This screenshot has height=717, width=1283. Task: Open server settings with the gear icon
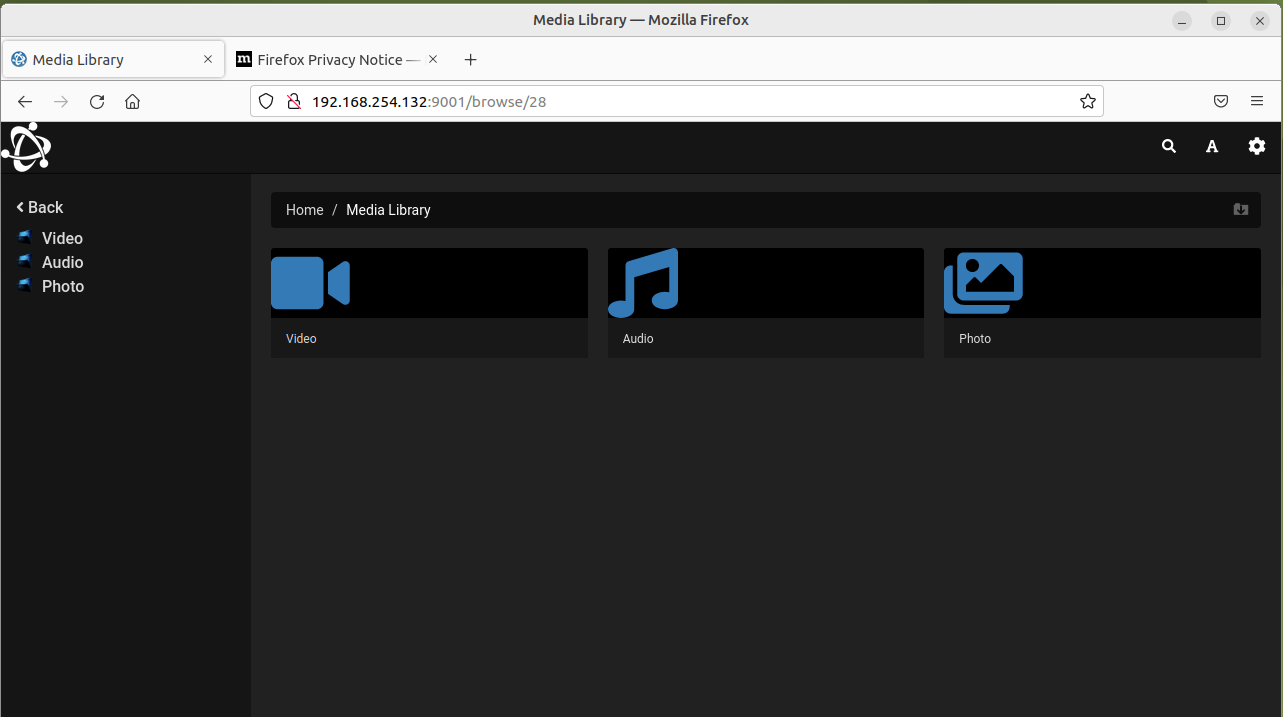coord(1256,146)
